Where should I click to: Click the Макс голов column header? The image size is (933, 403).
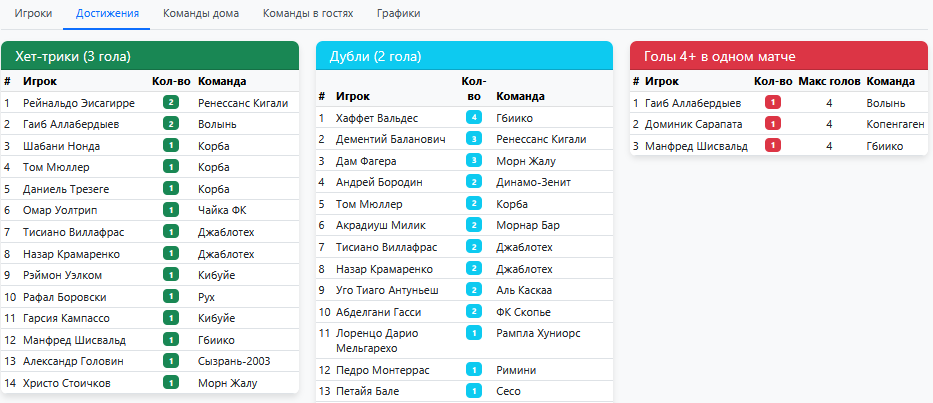(x=829, y=81)
